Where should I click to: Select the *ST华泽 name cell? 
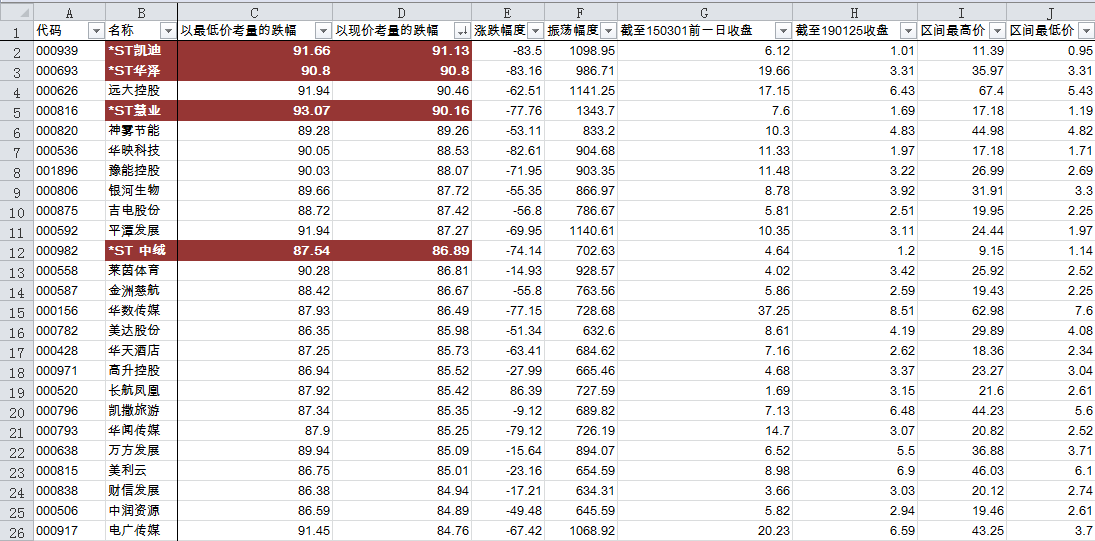pos(142,71)
